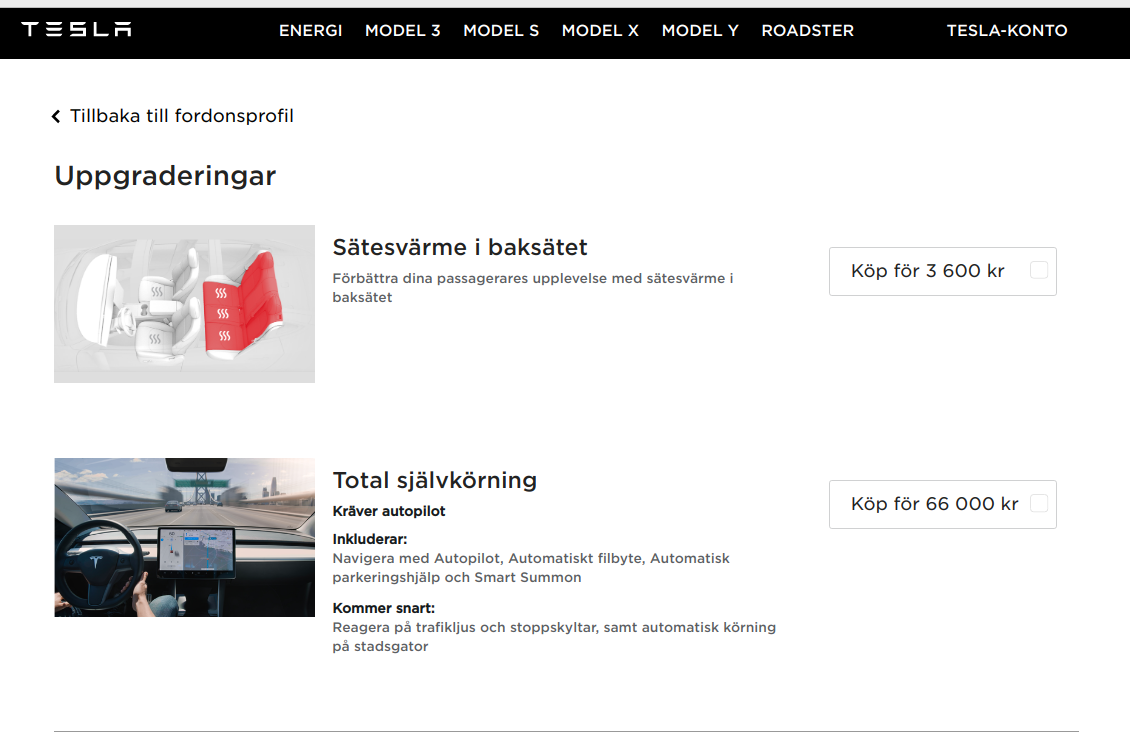Click the Total självkörning heading
Screen dimensions: 1130x743
tap(435, 480)
